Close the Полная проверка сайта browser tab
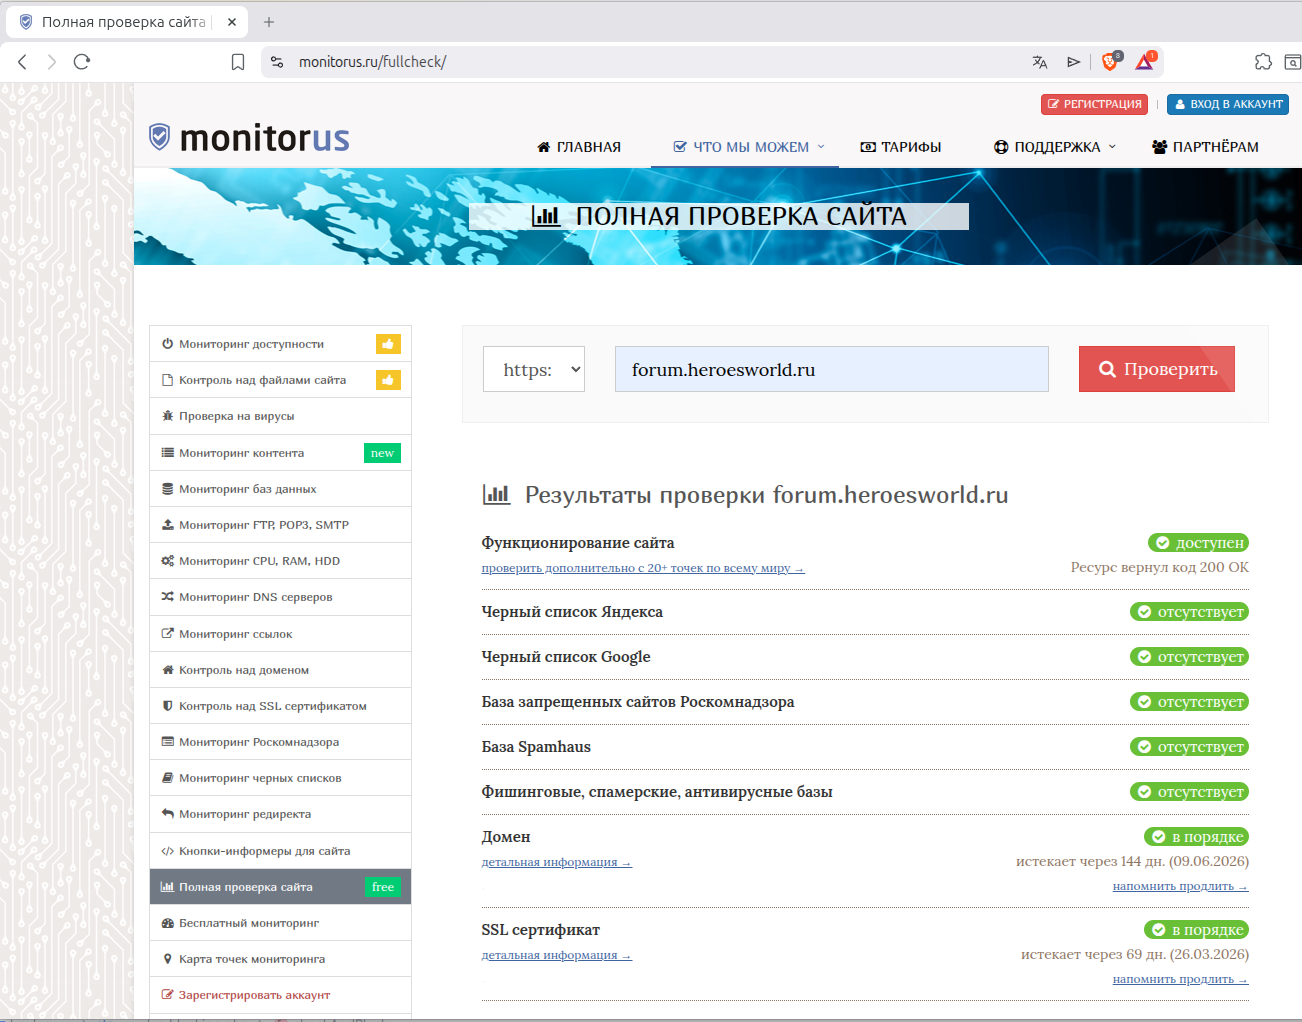Image resolution: width=1302 pixels, height=1022 pixels. [x=232, y=22]
